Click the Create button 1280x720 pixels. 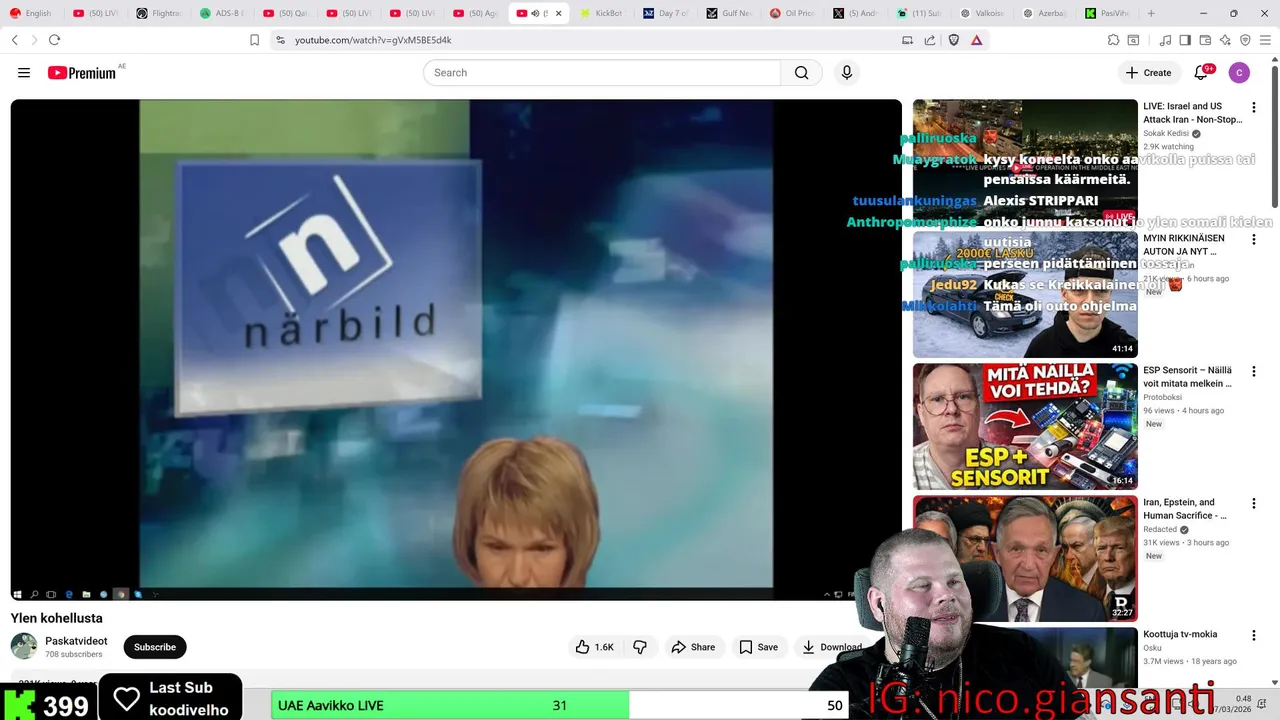(x=1148, y=73)
